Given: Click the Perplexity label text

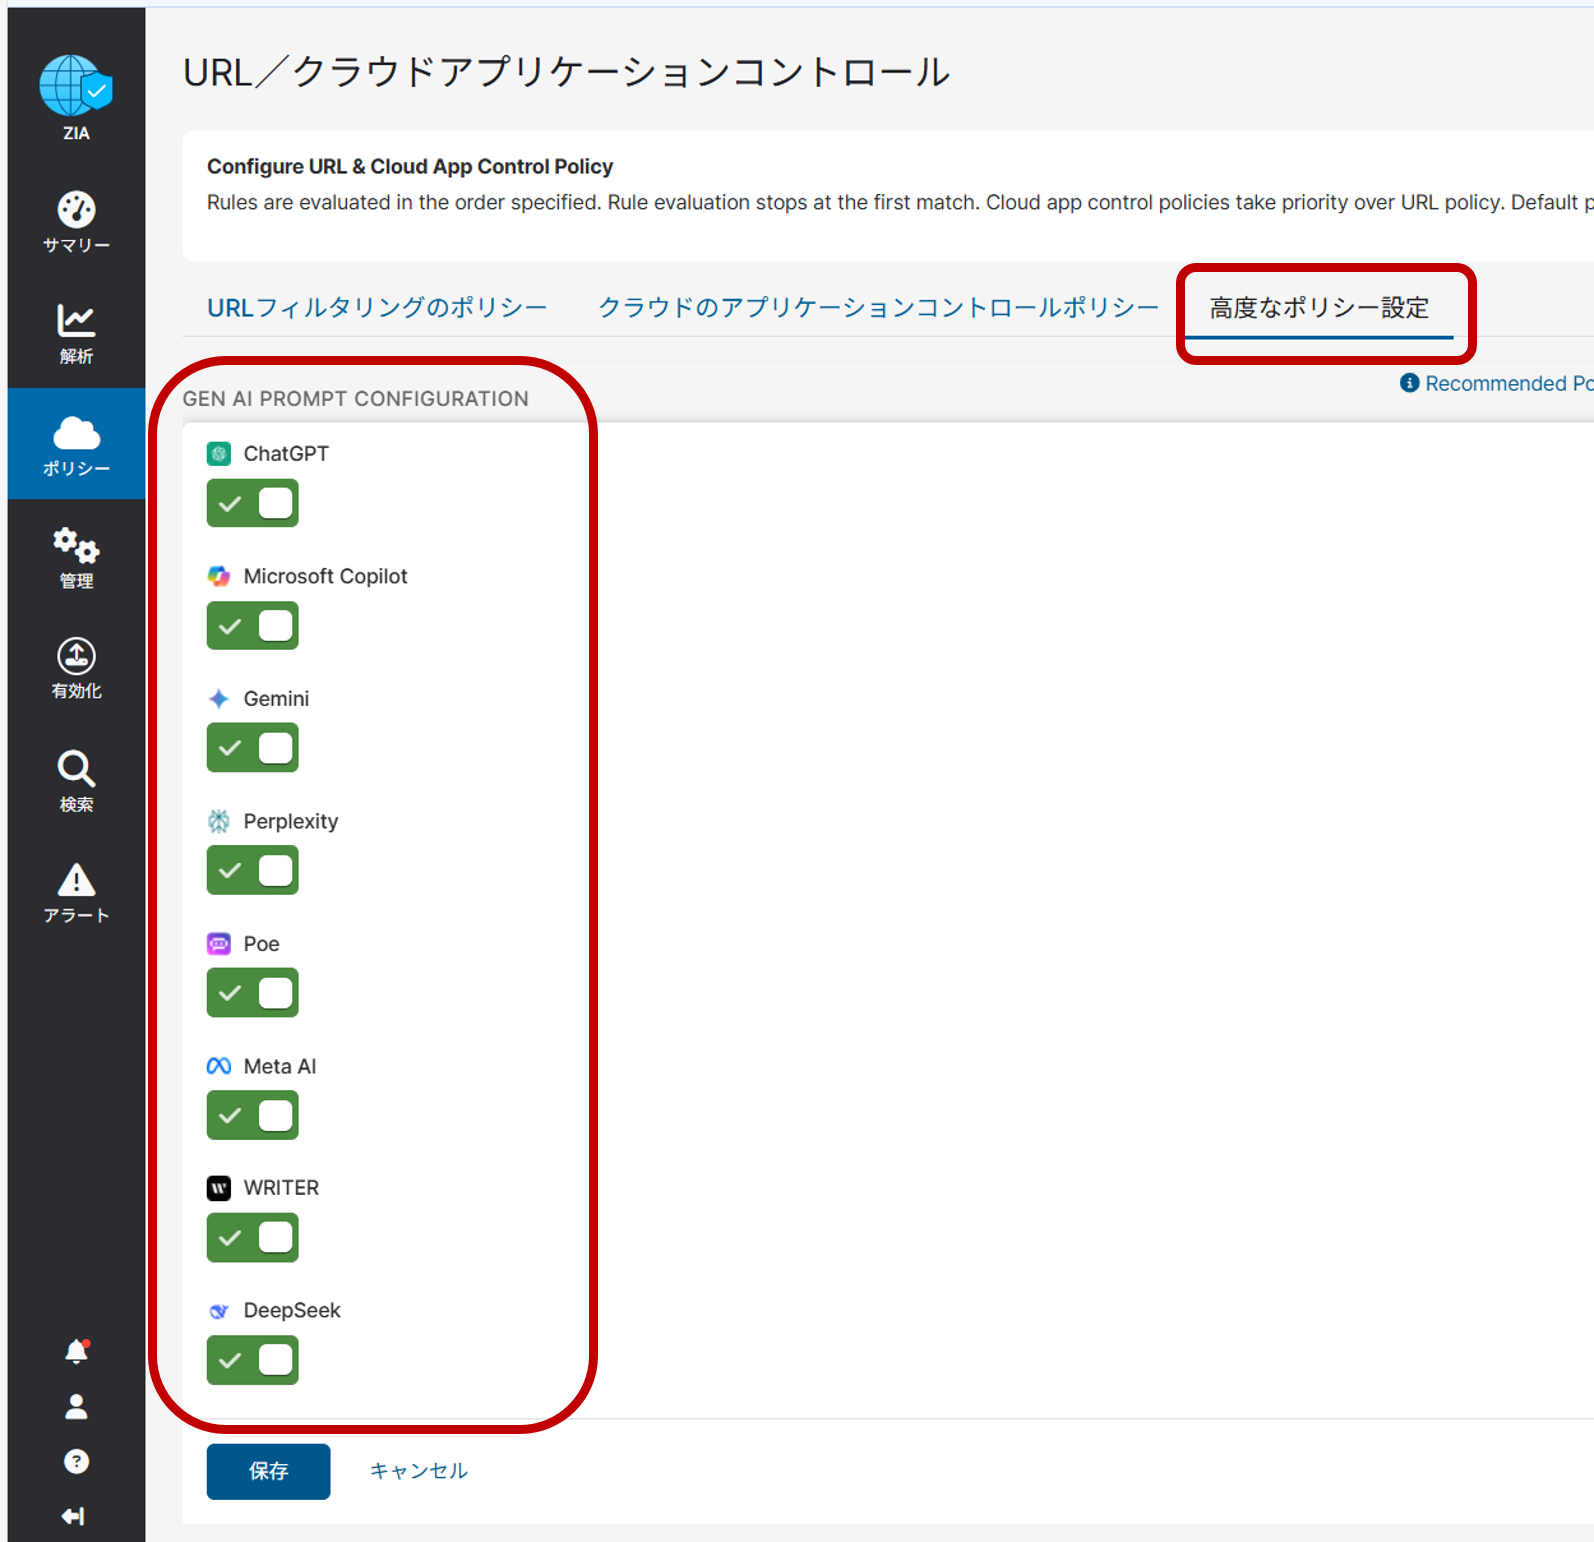Looking at the screenshot, I should pyautogui.click(x=291, y=822).
